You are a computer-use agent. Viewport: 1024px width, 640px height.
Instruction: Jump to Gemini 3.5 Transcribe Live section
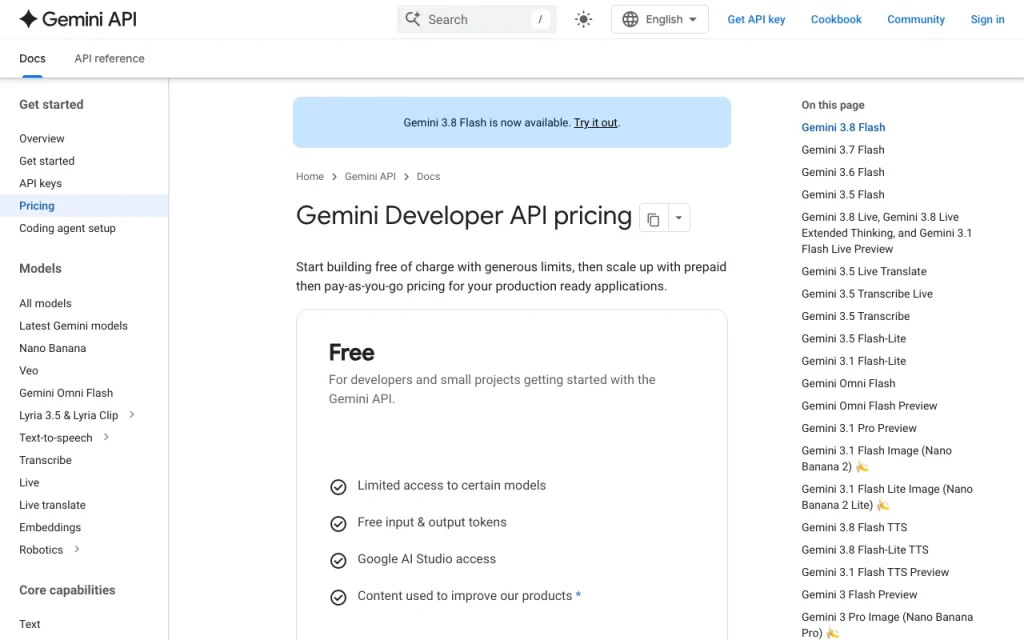point(867,293)
